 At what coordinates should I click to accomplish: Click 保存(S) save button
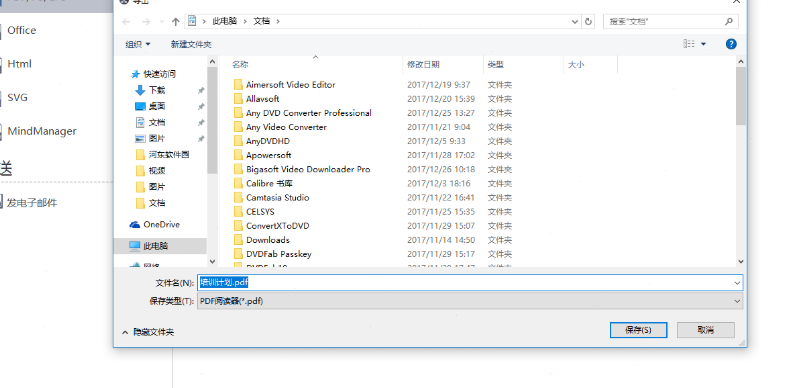coord(638,330)
